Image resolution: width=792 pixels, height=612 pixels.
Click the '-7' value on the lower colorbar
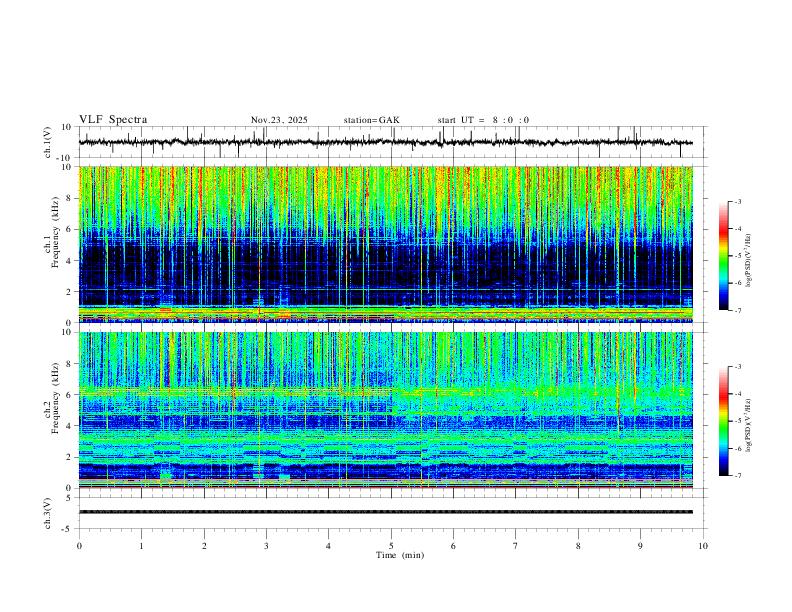click(737, 476)
